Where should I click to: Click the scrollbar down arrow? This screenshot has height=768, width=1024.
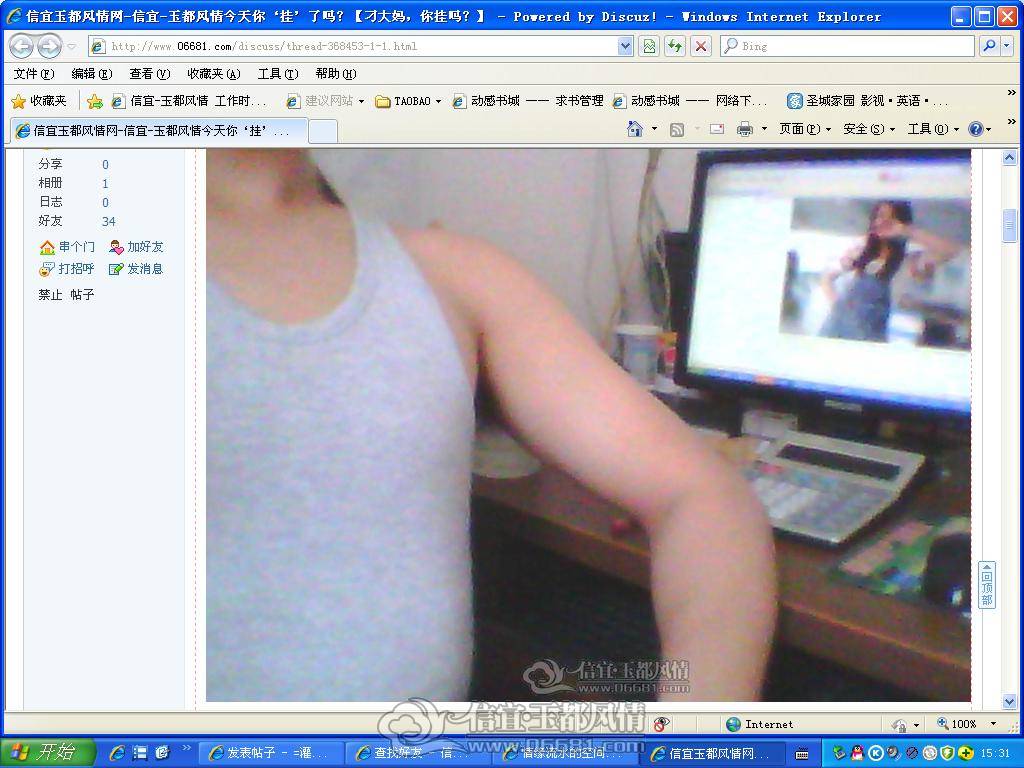pyautogui.click(x=1009, y=703)
